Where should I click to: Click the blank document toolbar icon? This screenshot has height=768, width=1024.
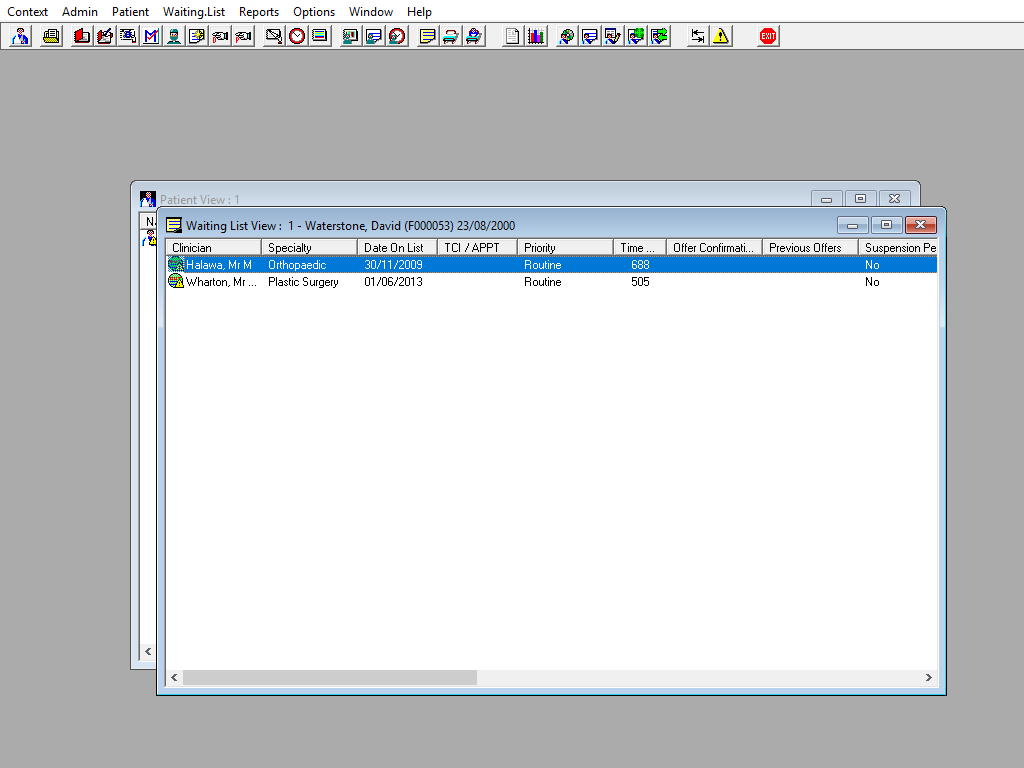tap(513, 36)
